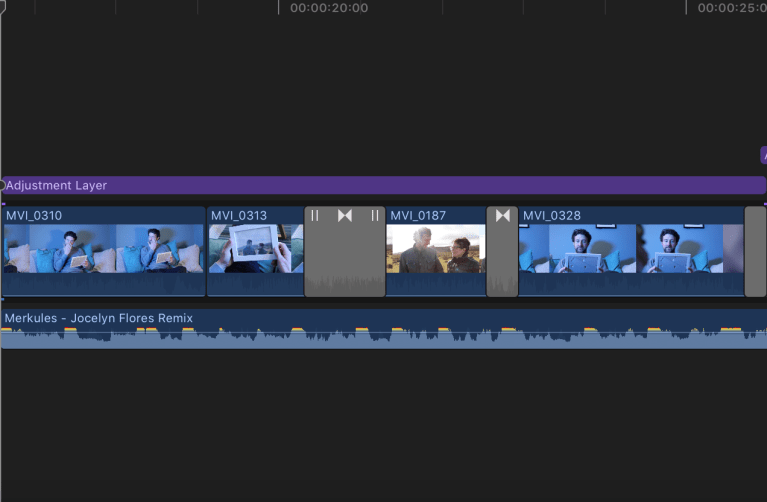Viewport: 767px width, 502px height.
Task: Click the 00:00:20:00 timecode on the ruler
Action: click(329, 8)
